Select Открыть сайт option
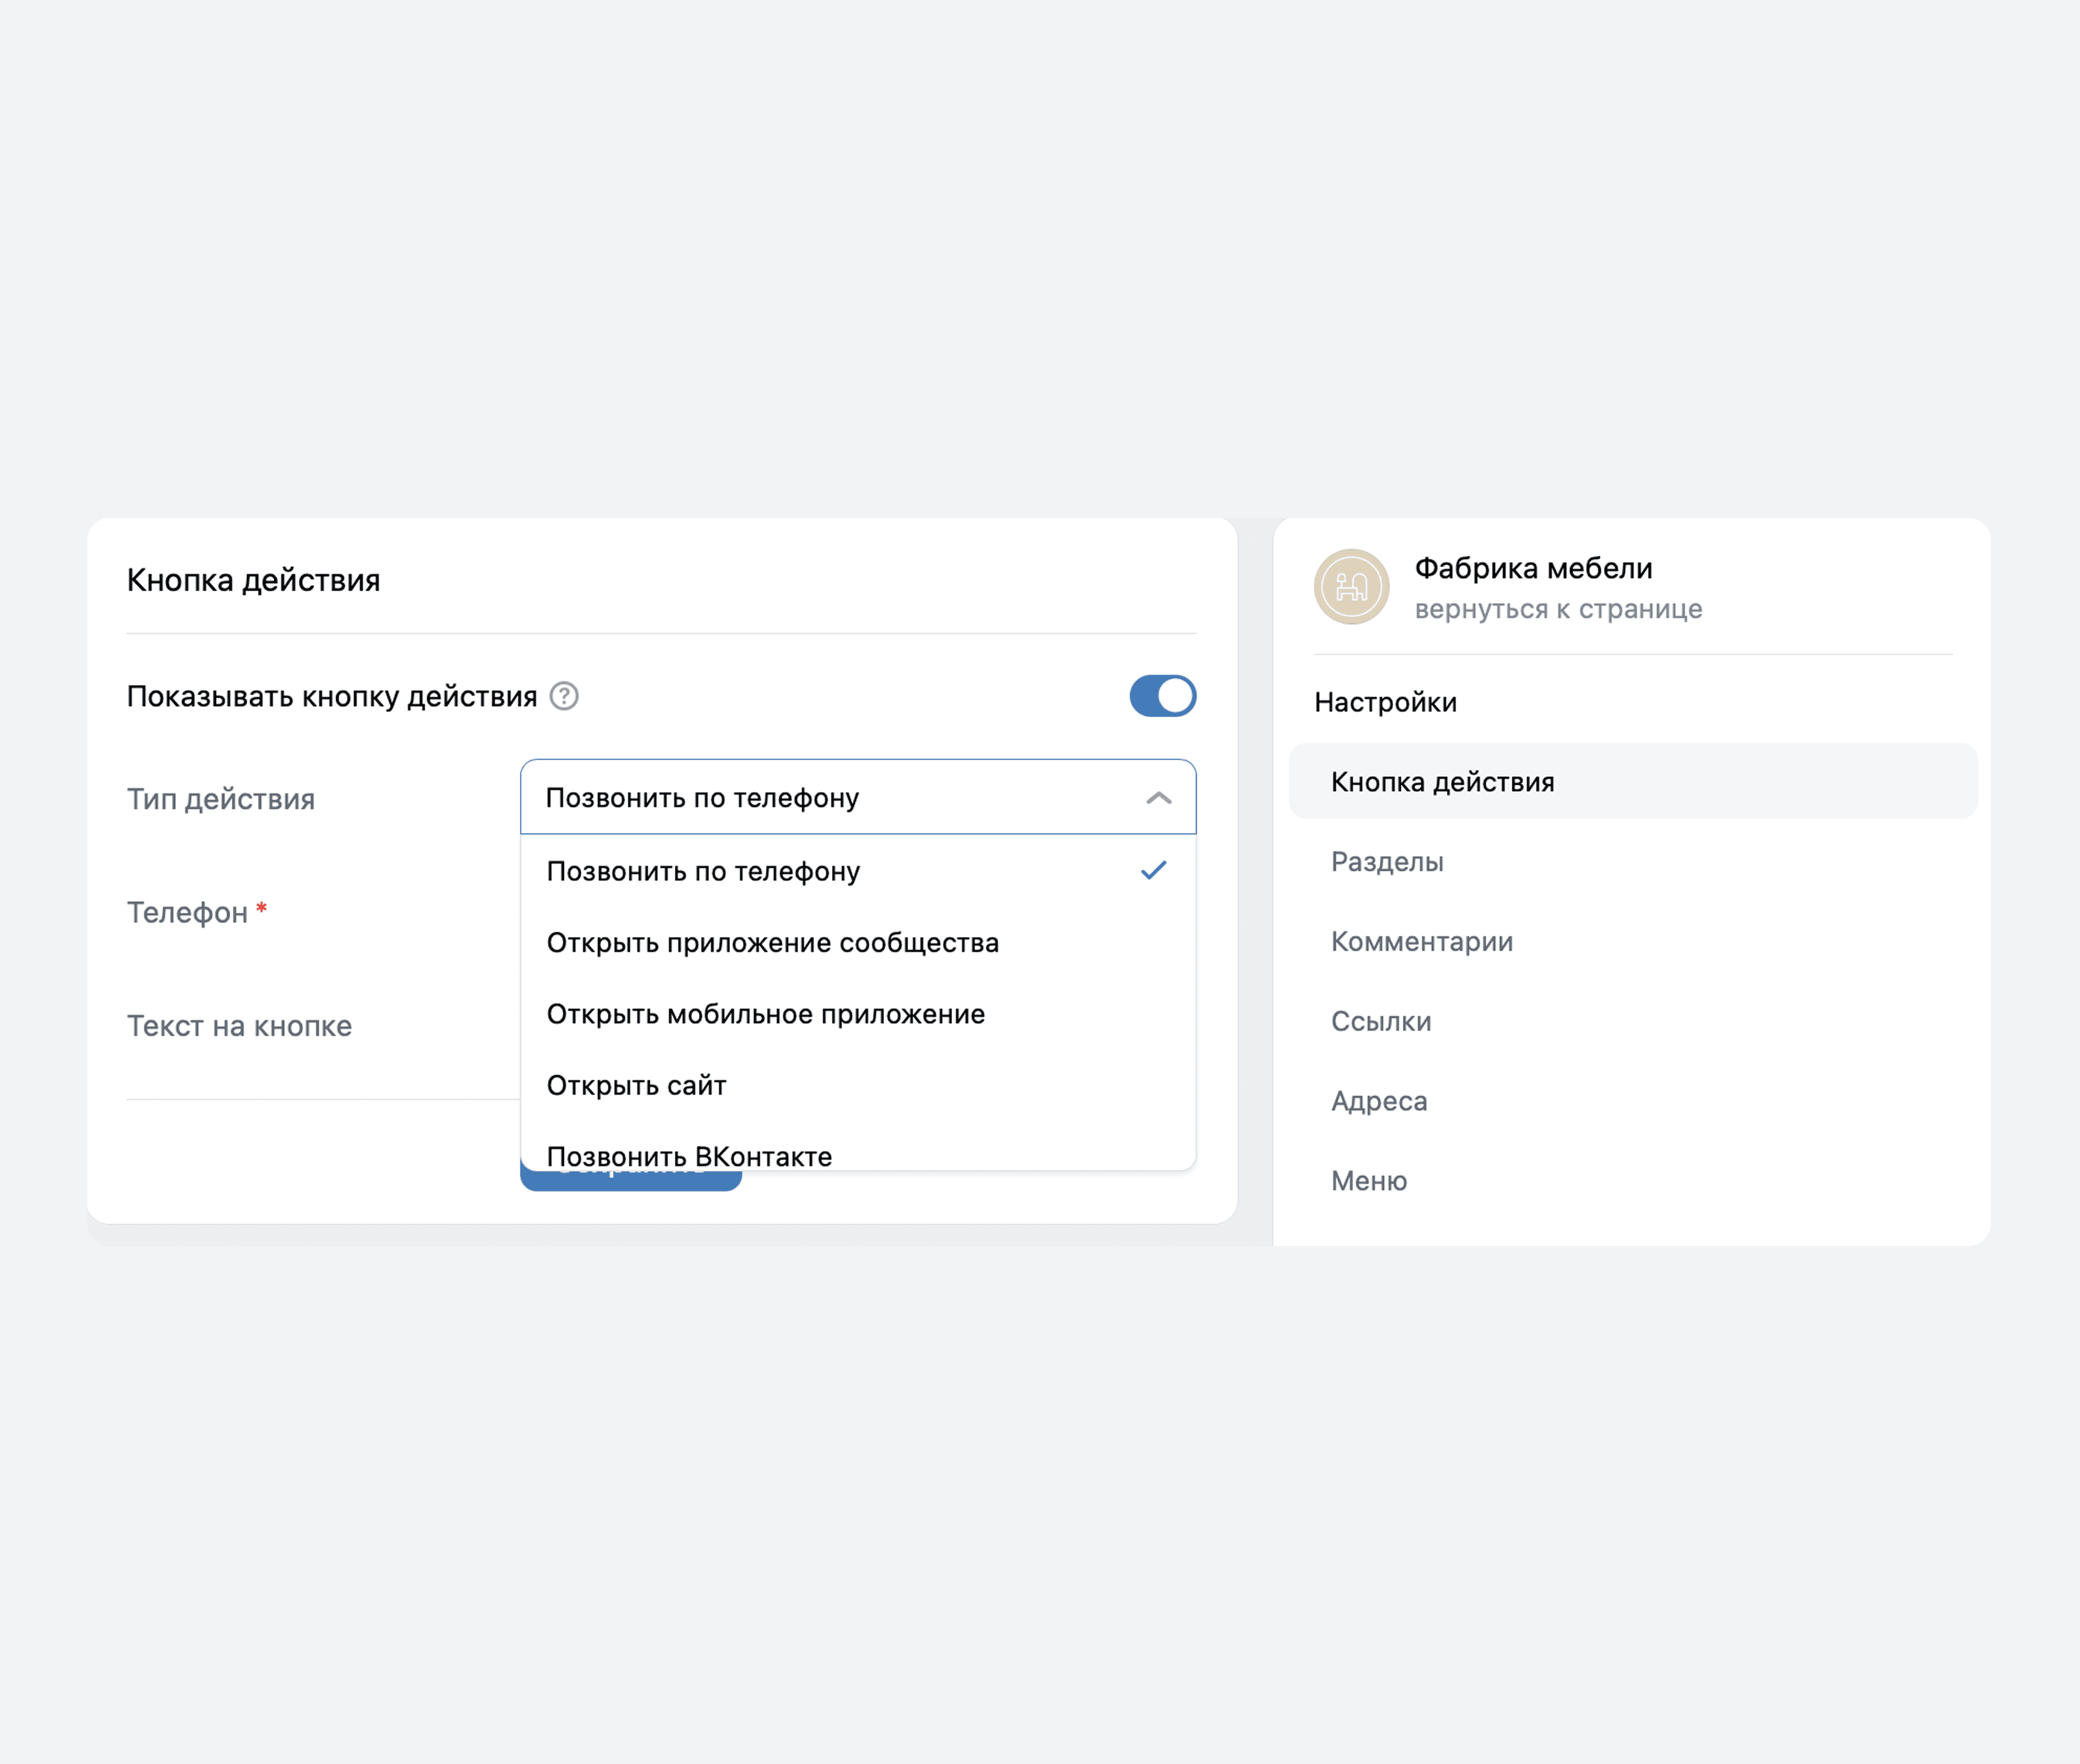2080x1764 pixels. [x=858, y=1085]
